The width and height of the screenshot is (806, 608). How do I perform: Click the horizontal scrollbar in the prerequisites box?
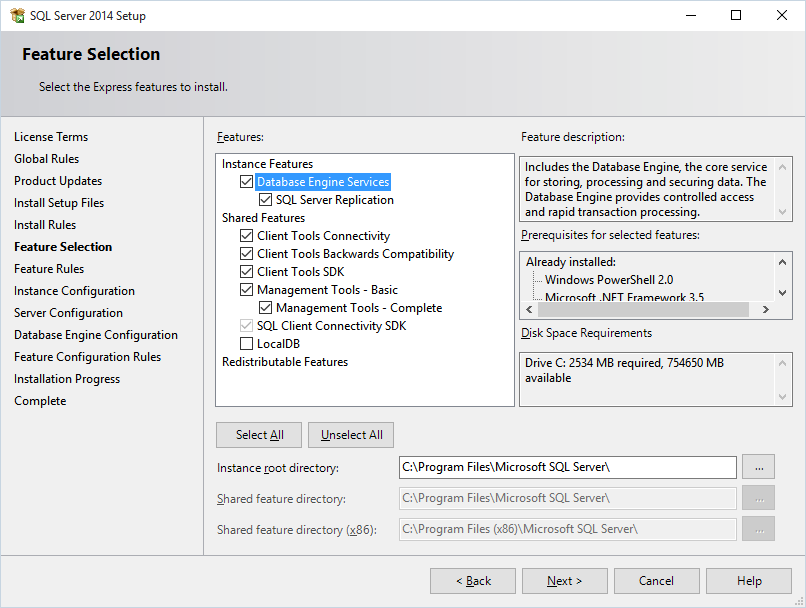click(648, 309)
